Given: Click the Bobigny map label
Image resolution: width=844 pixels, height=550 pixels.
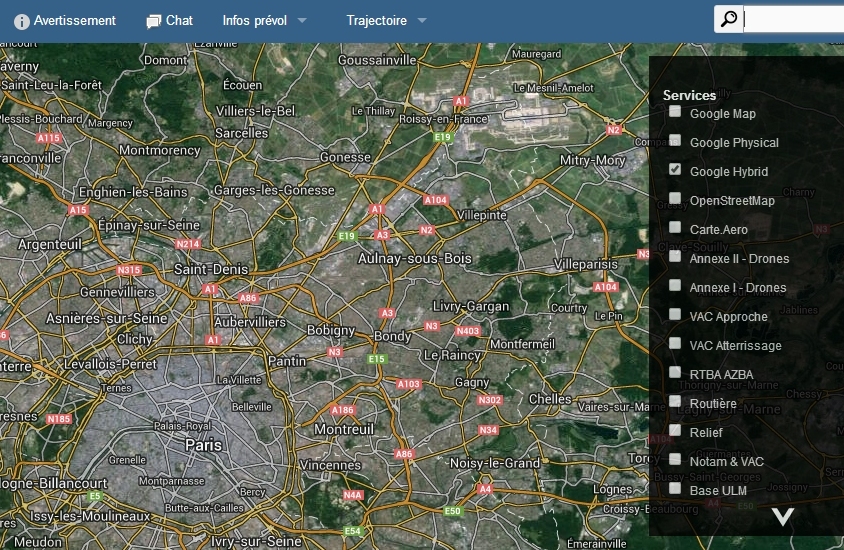Looking at the screenshot, I should coord(331,330).
